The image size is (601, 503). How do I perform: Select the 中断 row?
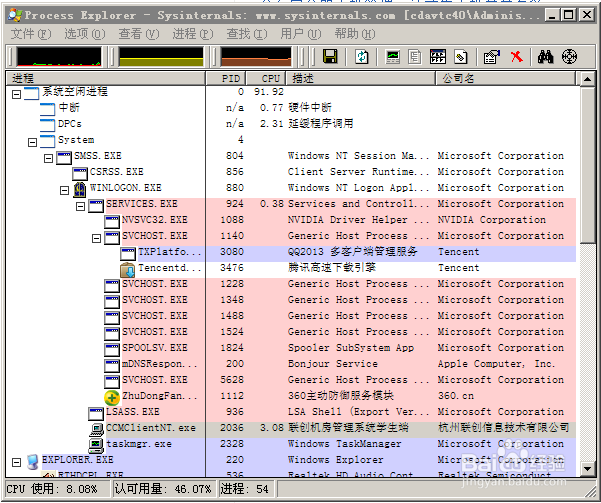pos(291,109)
